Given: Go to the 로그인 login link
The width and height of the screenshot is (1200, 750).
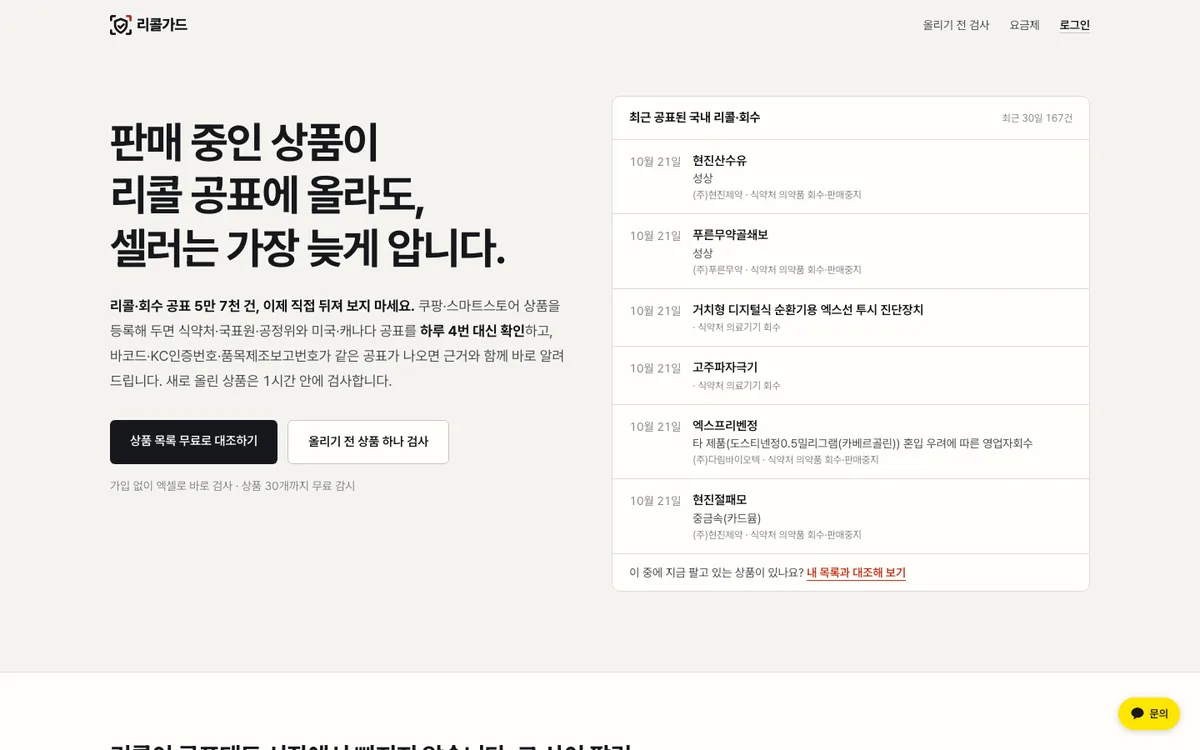Looking at the screenshot, I should 1075,25.
